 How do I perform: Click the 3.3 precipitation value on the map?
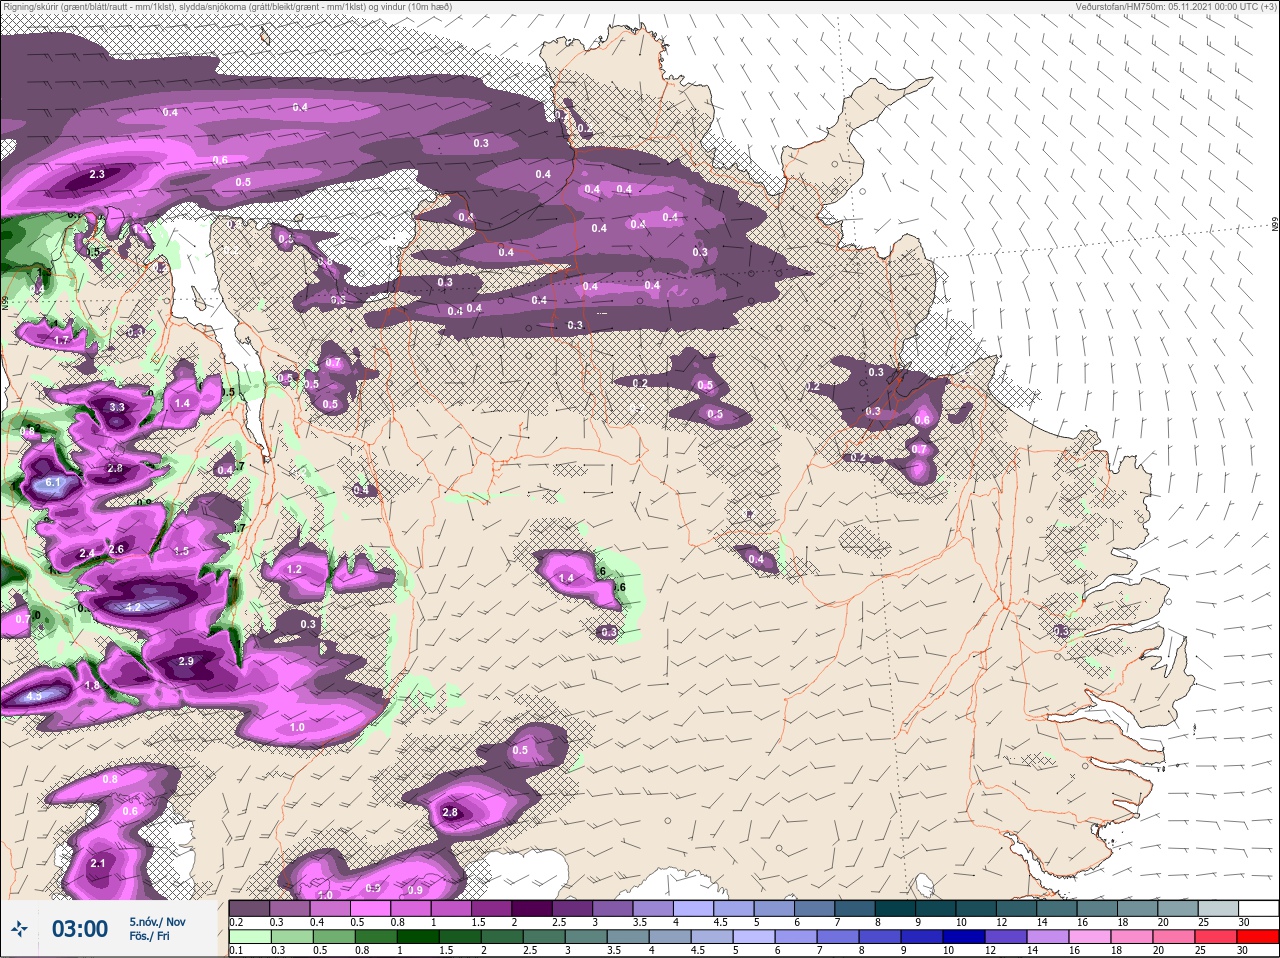point(116,407)
